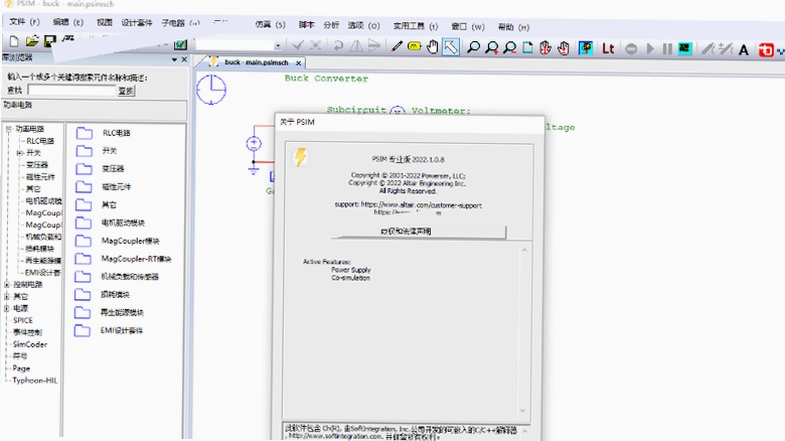This screenshot has height=441, width=785.
Task: Expand the 控制电路 tree node
Action: (7, 284)
